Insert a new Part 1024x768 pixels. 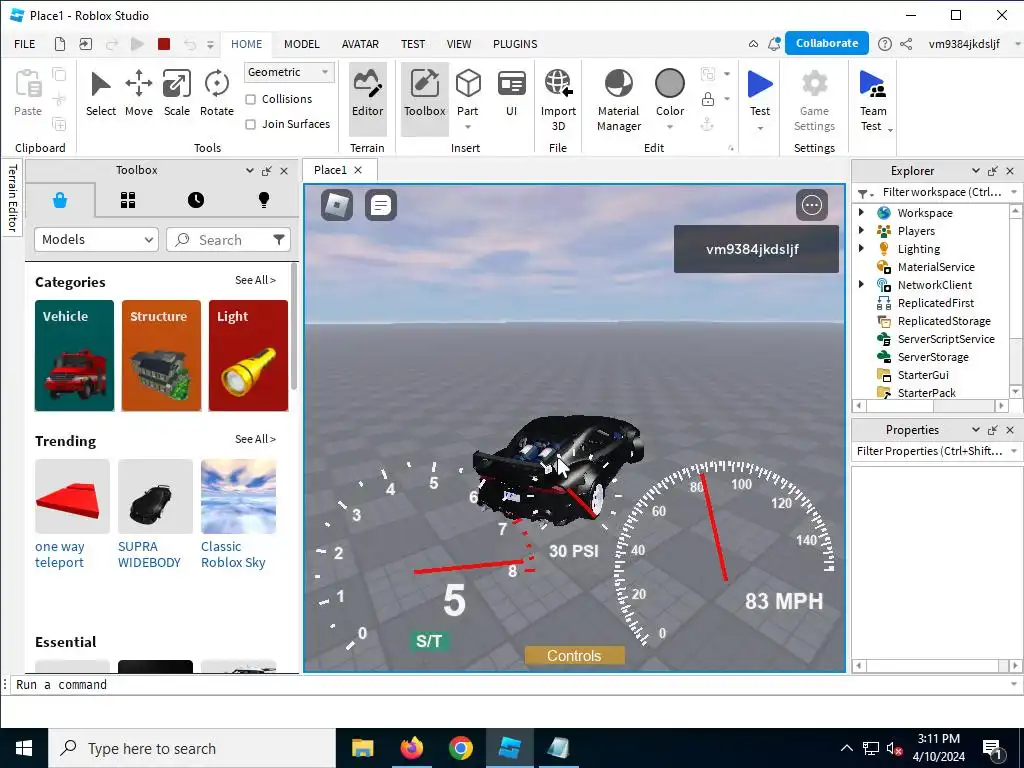point(468,91)
